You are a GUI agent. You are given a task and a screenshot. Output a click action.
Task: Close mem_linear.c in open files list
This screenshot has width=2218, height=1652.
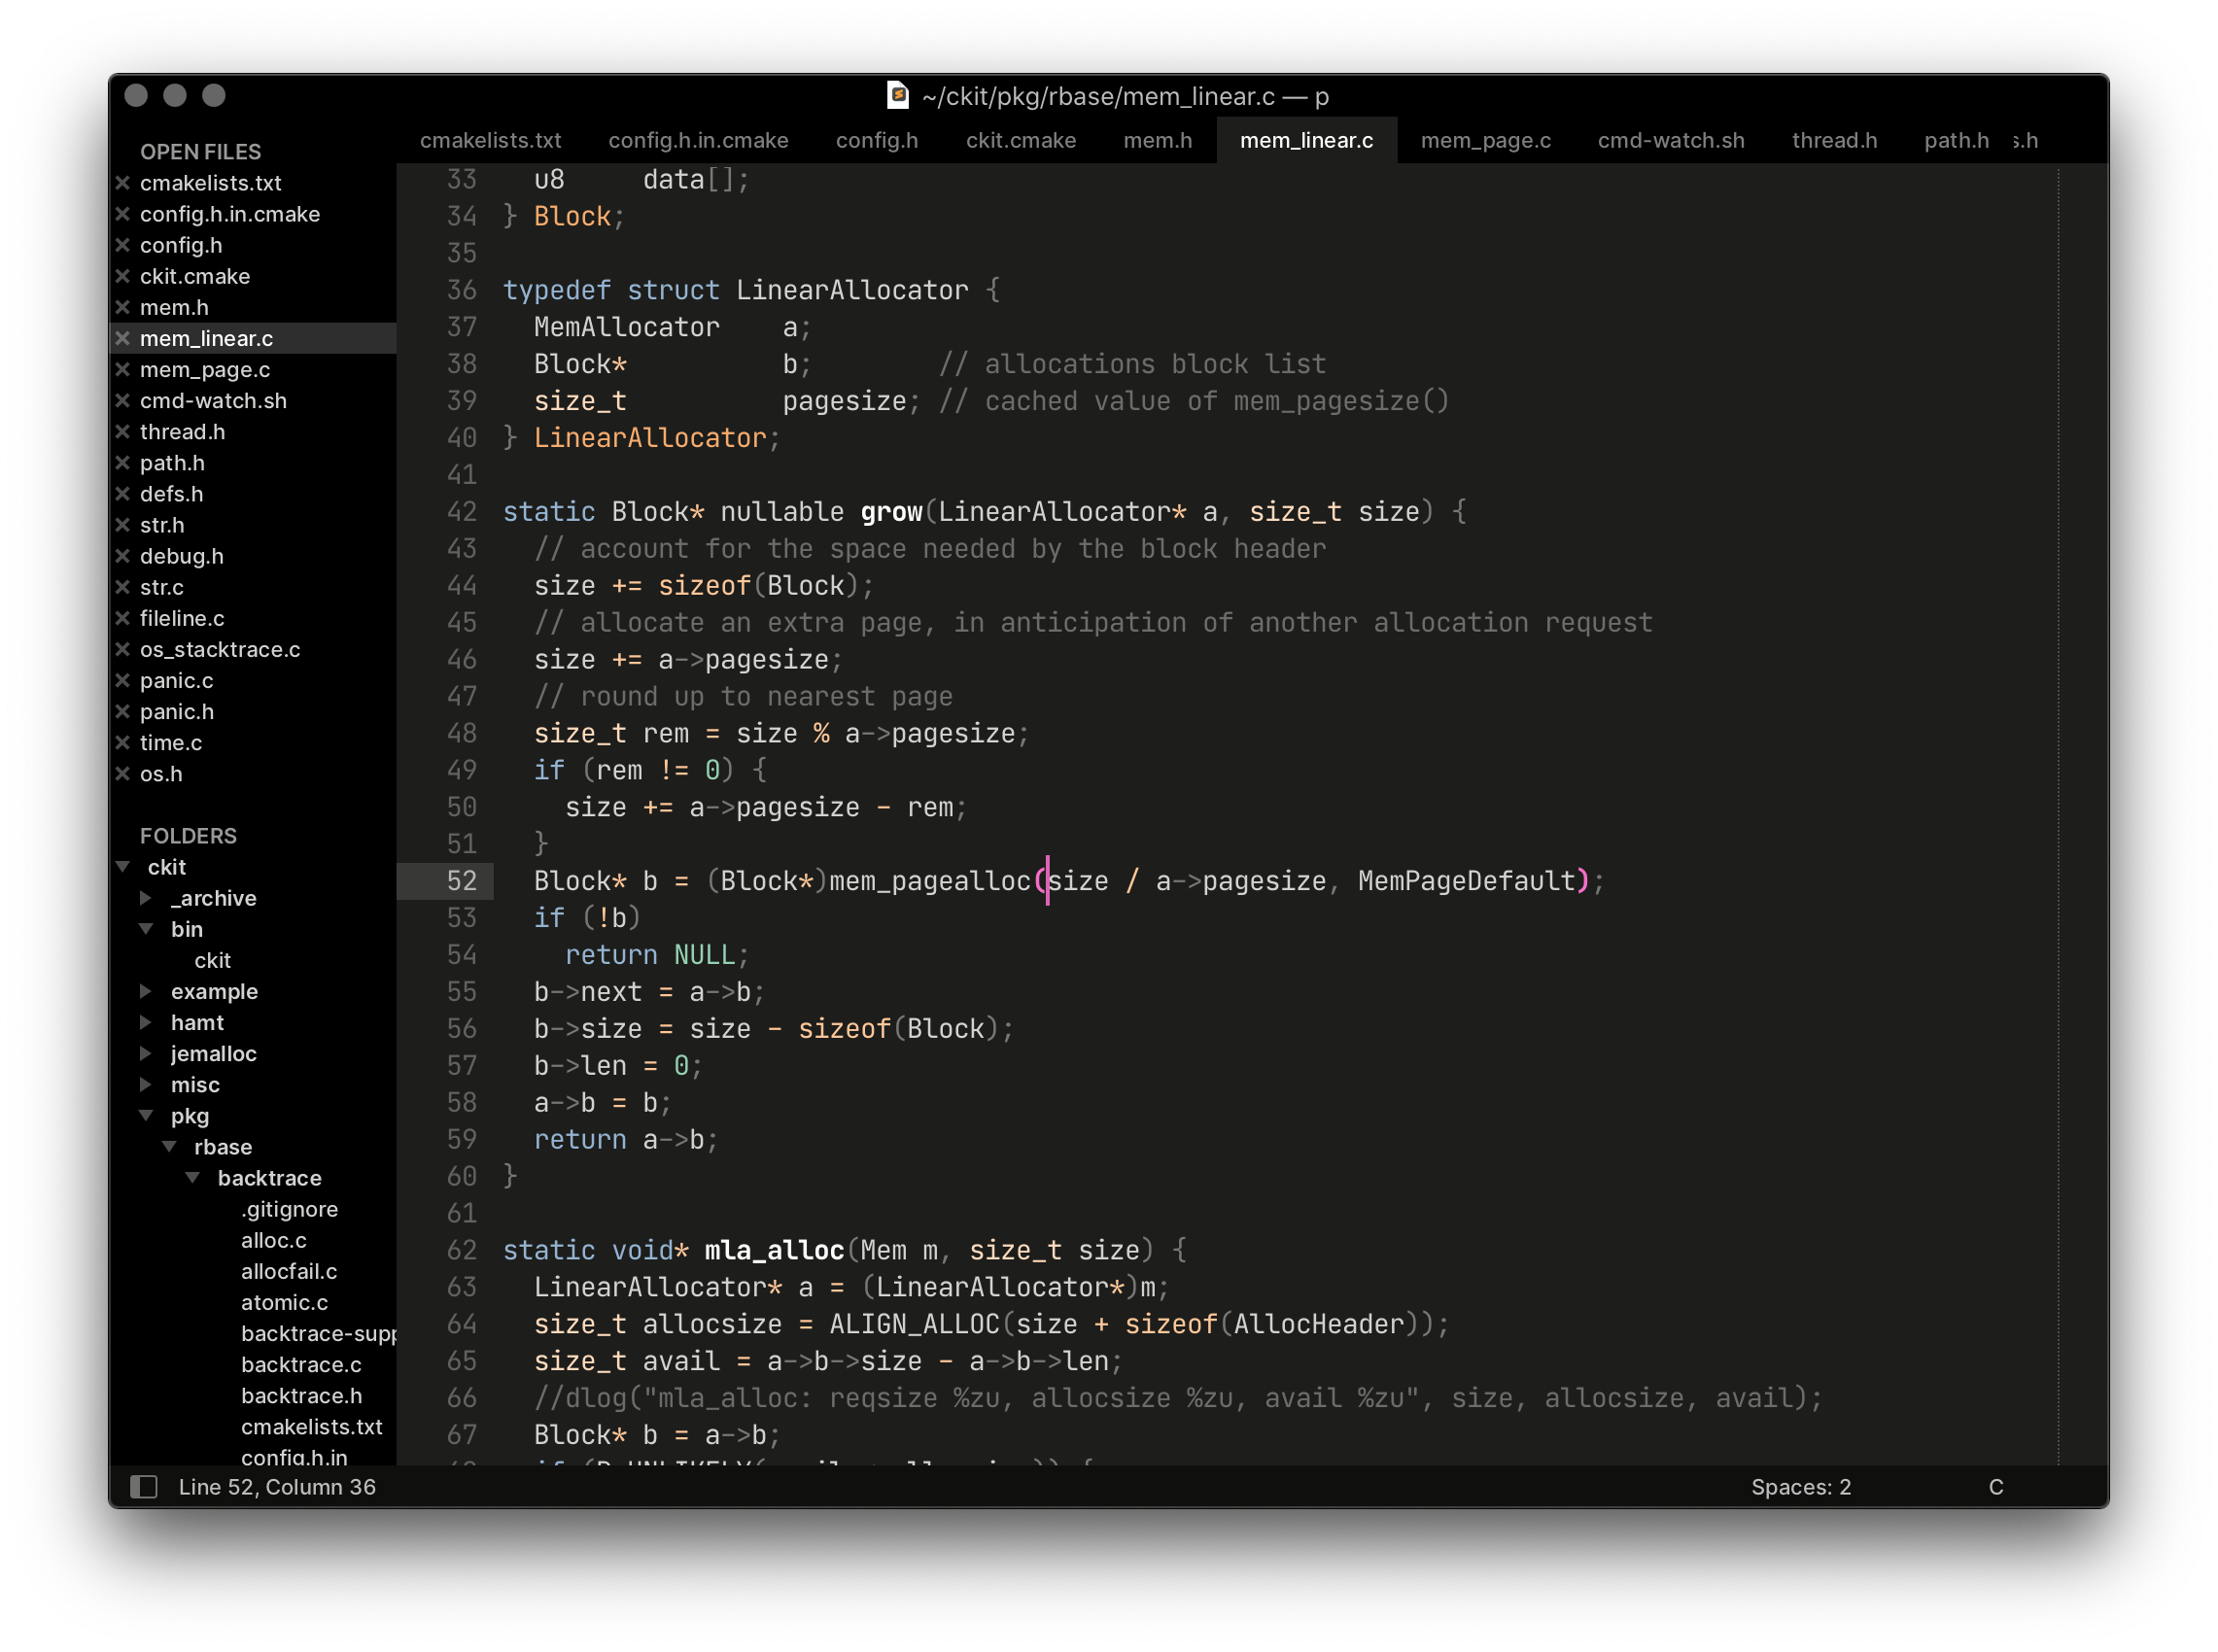(x=122, y=338)
